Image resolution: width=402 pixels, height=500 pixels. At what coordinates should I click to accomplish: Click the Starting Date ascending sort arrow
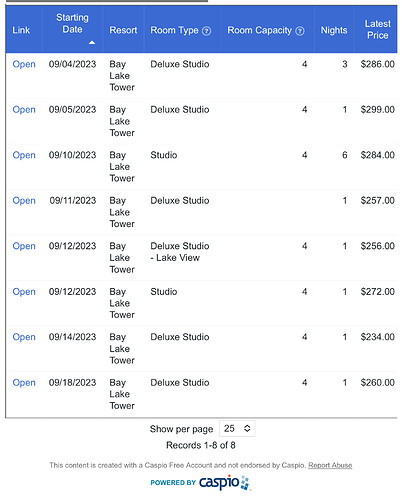(x=92, y=43)
